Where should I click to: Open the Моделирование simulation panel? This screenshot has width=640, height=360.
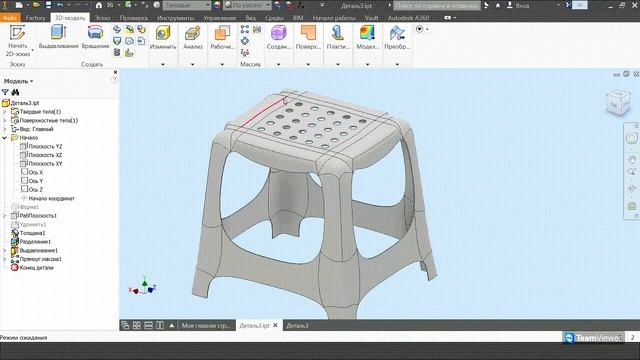367,38
